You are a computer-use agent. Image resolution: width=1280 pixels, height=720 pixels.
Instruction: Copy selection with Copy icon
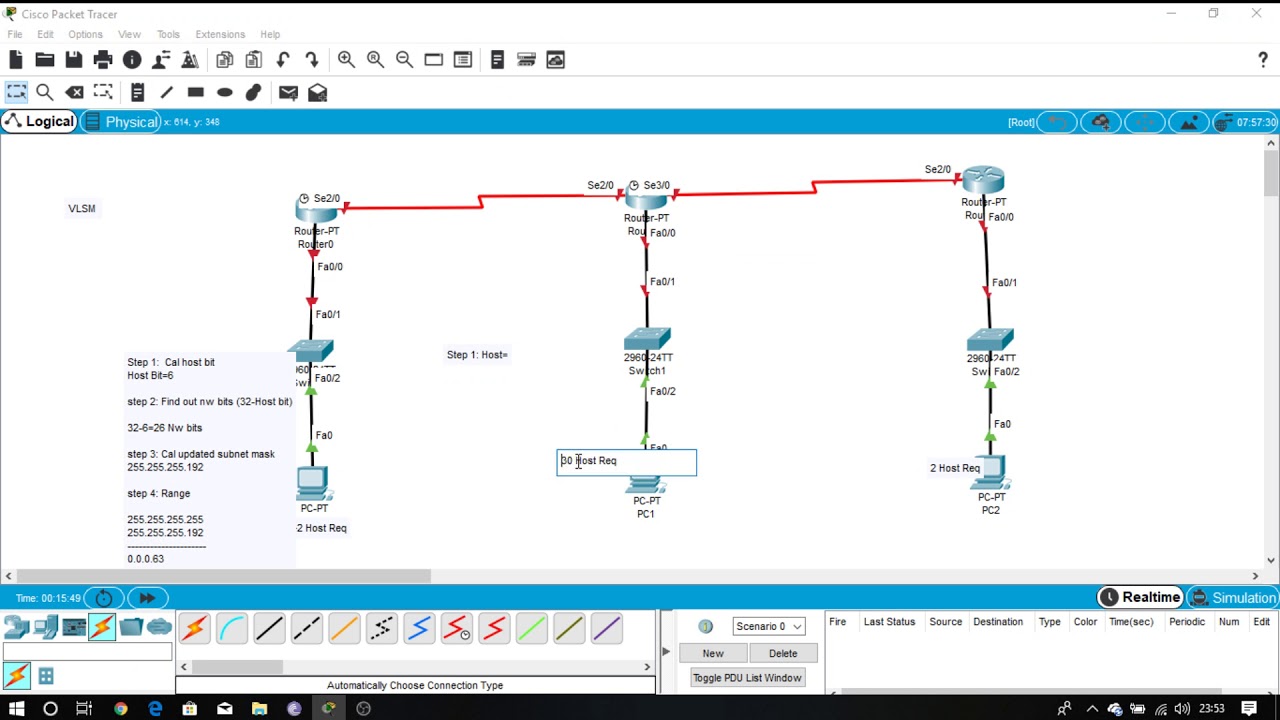click(x=225, y=60)
